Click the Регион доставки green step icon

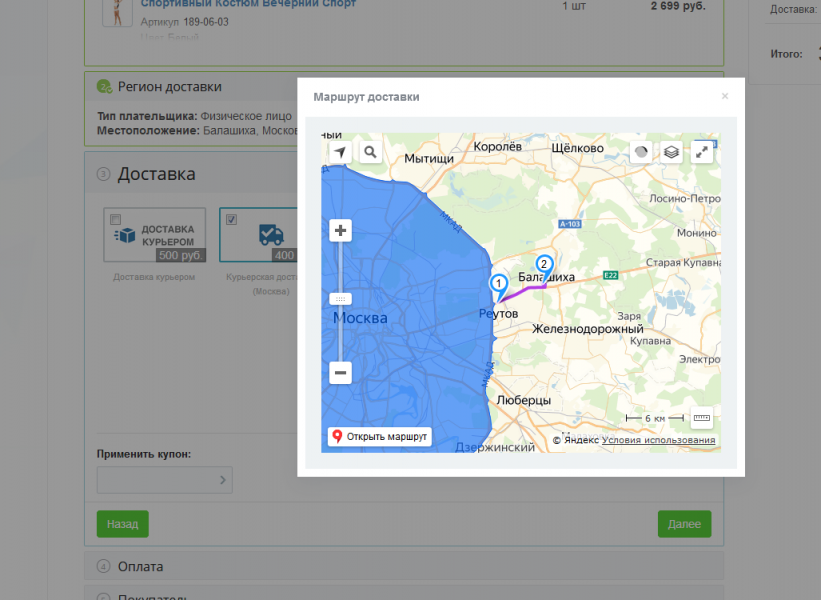pyautogui.click(x=105, y=87)
